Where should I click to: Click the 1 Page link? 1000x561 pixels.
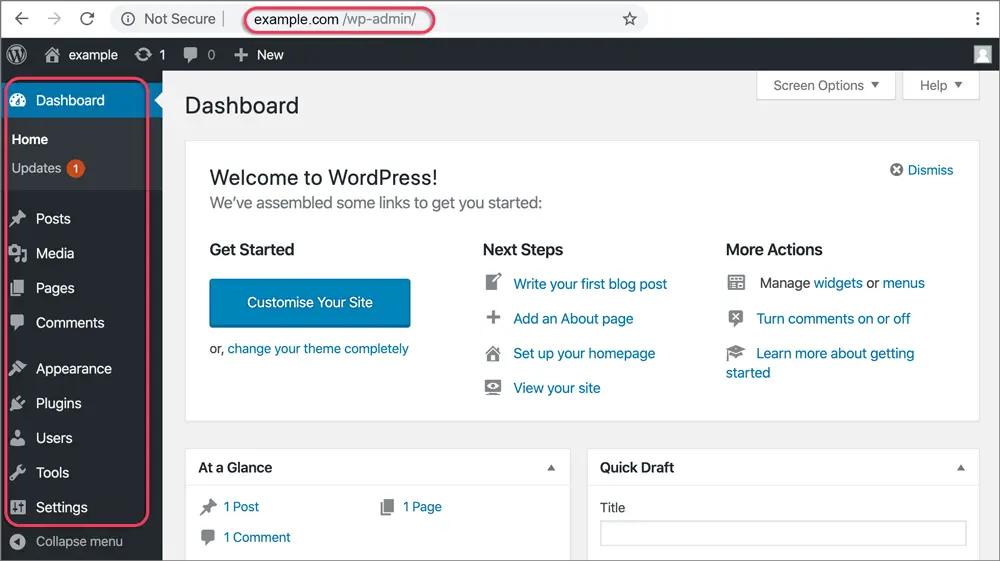click(422, 507)
